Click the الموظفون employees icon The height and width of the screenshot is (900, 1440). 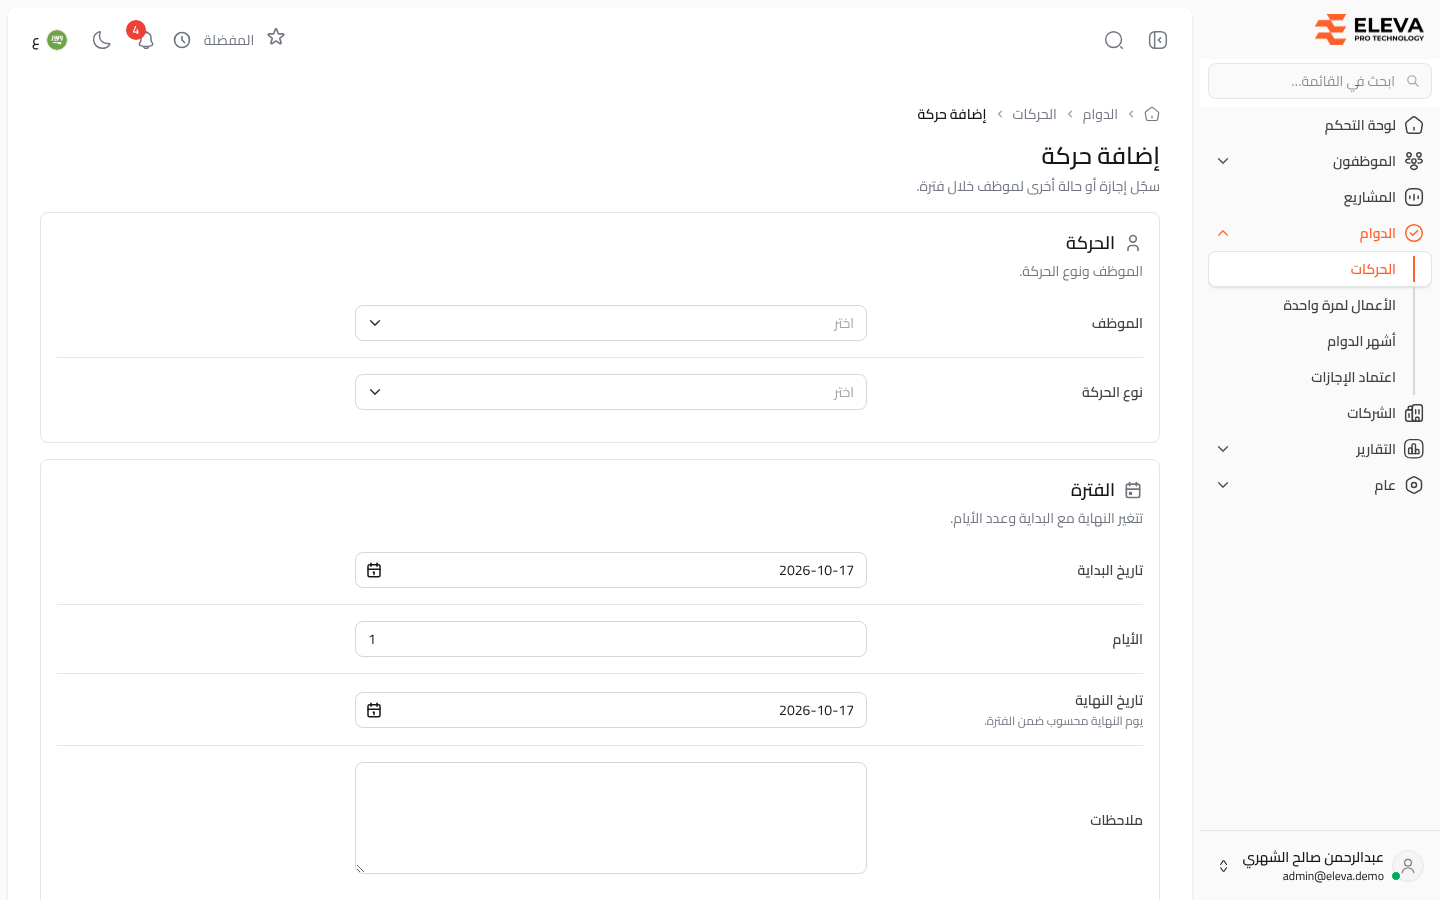[x=1414, y=161]
